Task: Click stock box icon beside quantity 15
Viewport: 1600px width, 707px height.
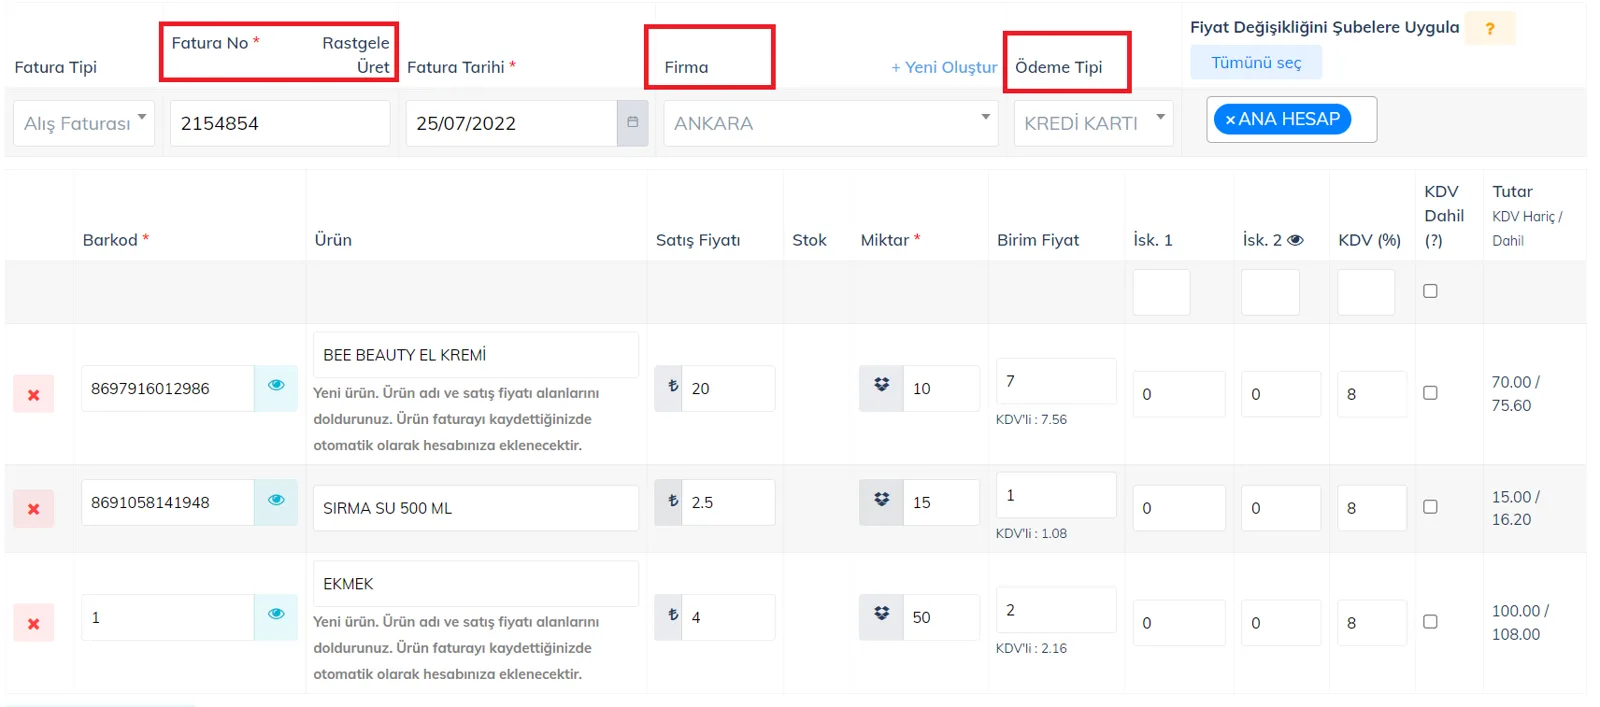Action: pyautogui.click(x=881, y=502)
